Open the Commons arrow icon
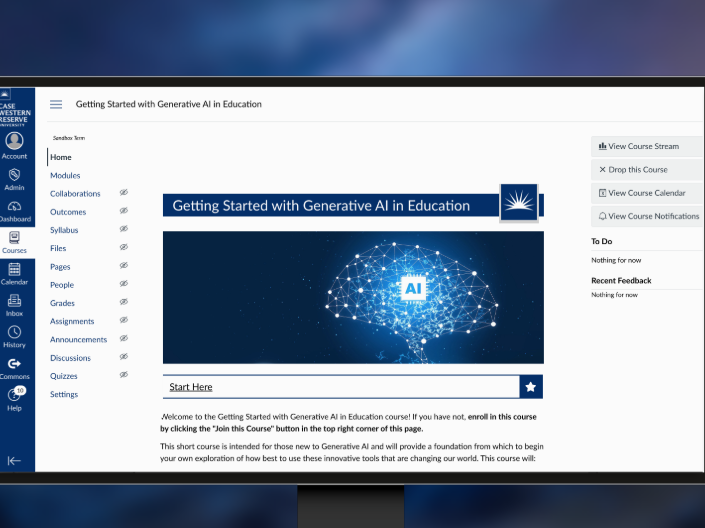Image resolution: width=705 pixels, height=528 pixels. click(x=14, y=363)
